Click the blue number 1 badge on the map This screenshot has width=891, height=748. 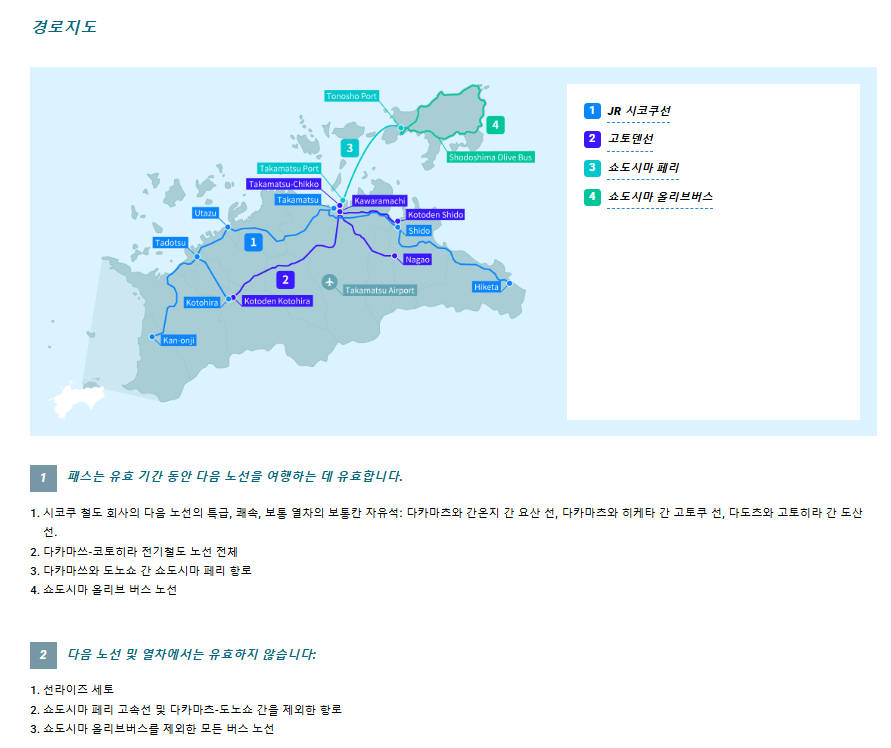coord(253,241)
